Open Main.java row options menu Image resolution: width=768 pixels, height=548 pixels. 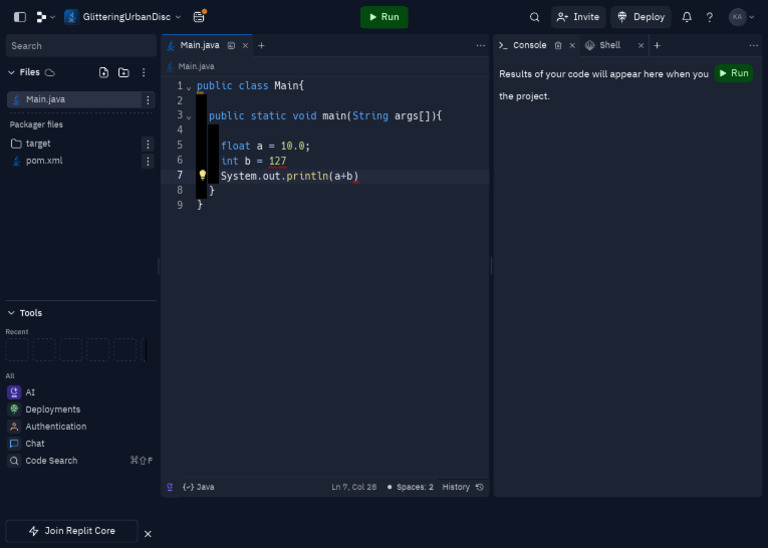(148, 100)
